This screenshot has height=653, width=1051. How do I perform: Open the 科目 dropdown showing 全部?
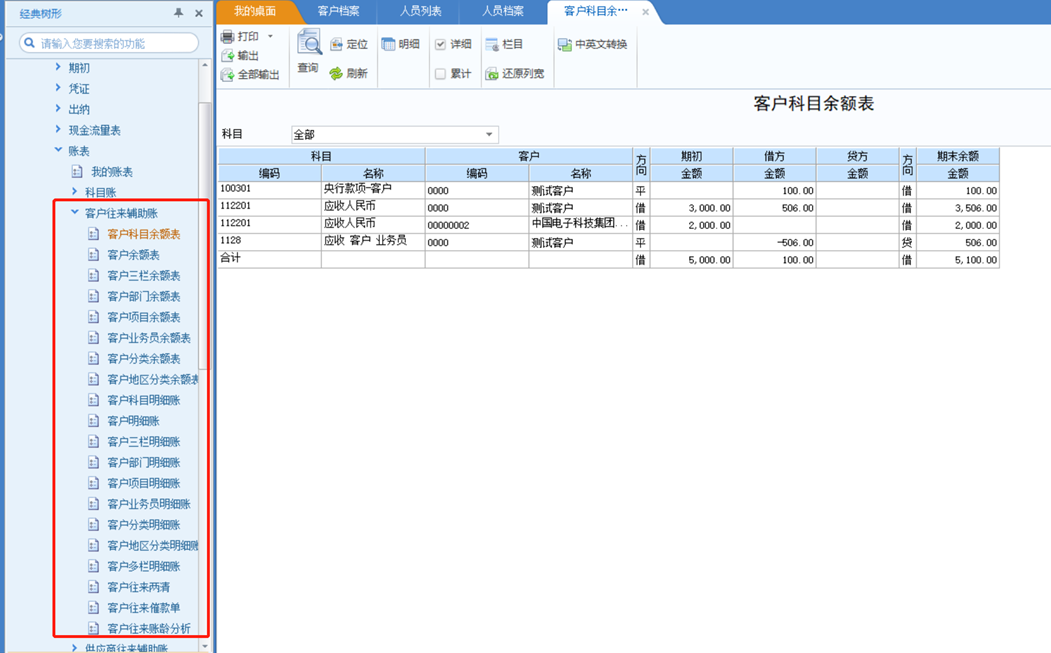pos(489,135)
